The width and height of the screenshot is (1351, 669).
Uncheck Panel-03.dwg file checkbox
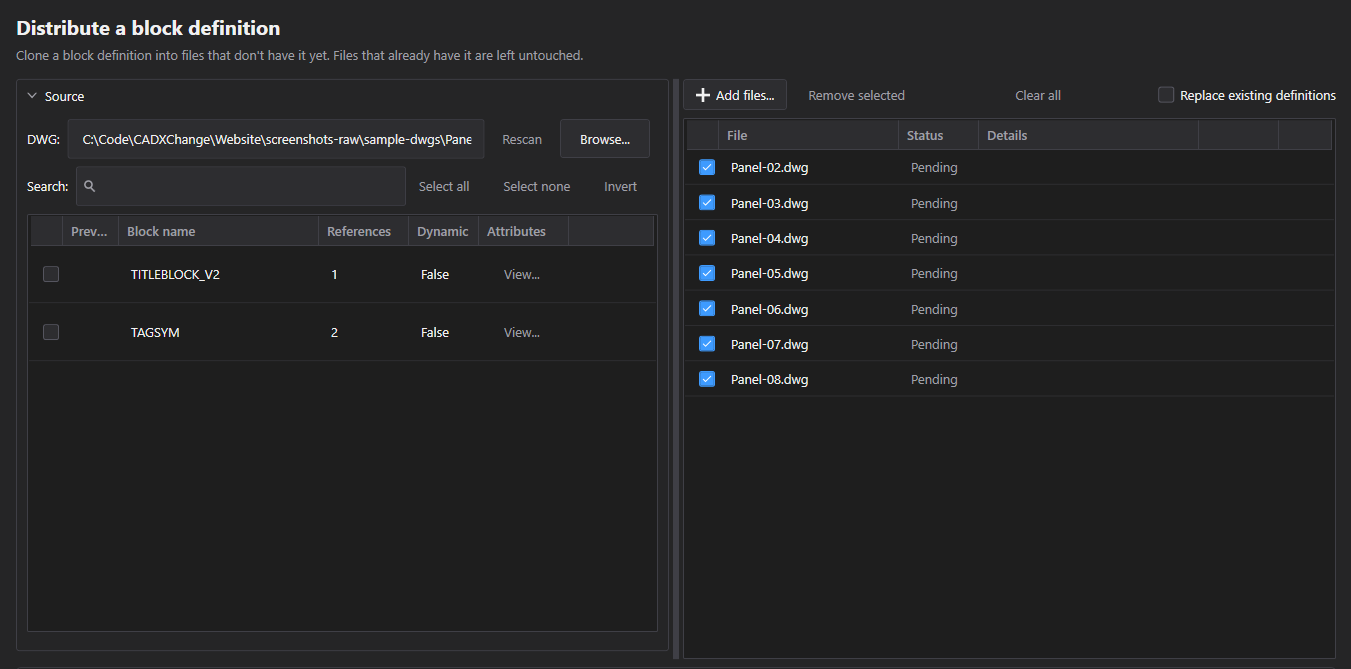point(707,202)
